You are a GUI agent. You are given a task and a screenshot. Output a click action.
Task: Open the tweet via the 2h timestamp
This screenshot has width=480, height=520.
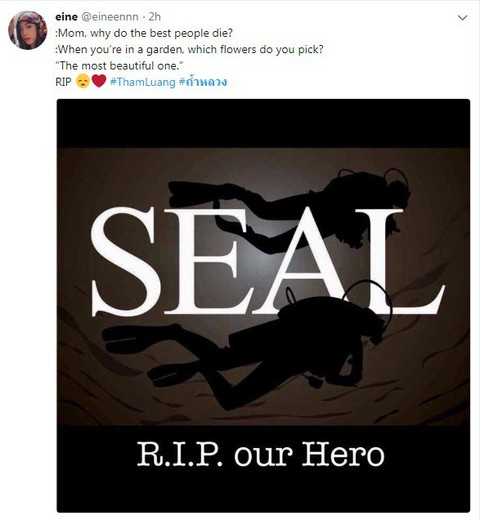point(154,17)
